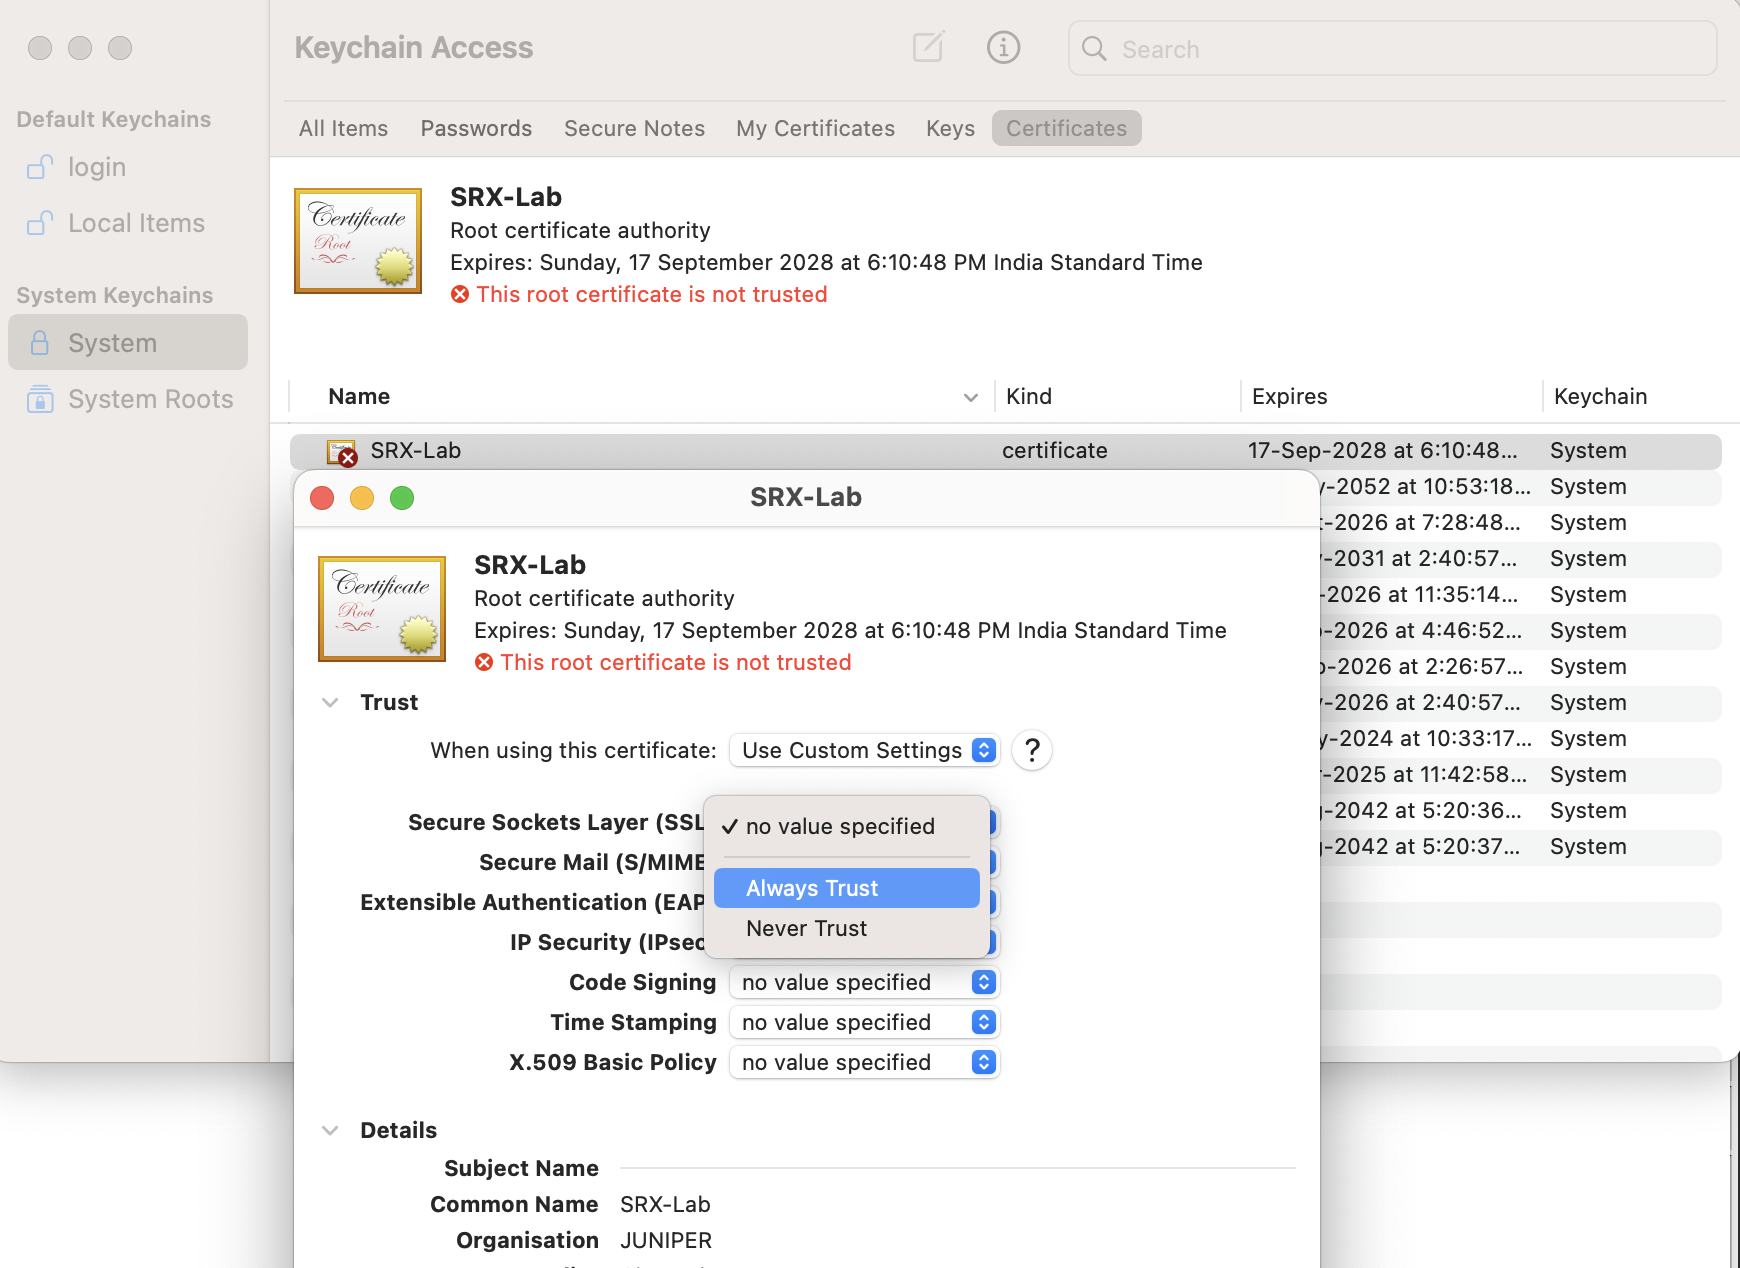
Task: Click the compose new note icon
Action: point(928,47)
